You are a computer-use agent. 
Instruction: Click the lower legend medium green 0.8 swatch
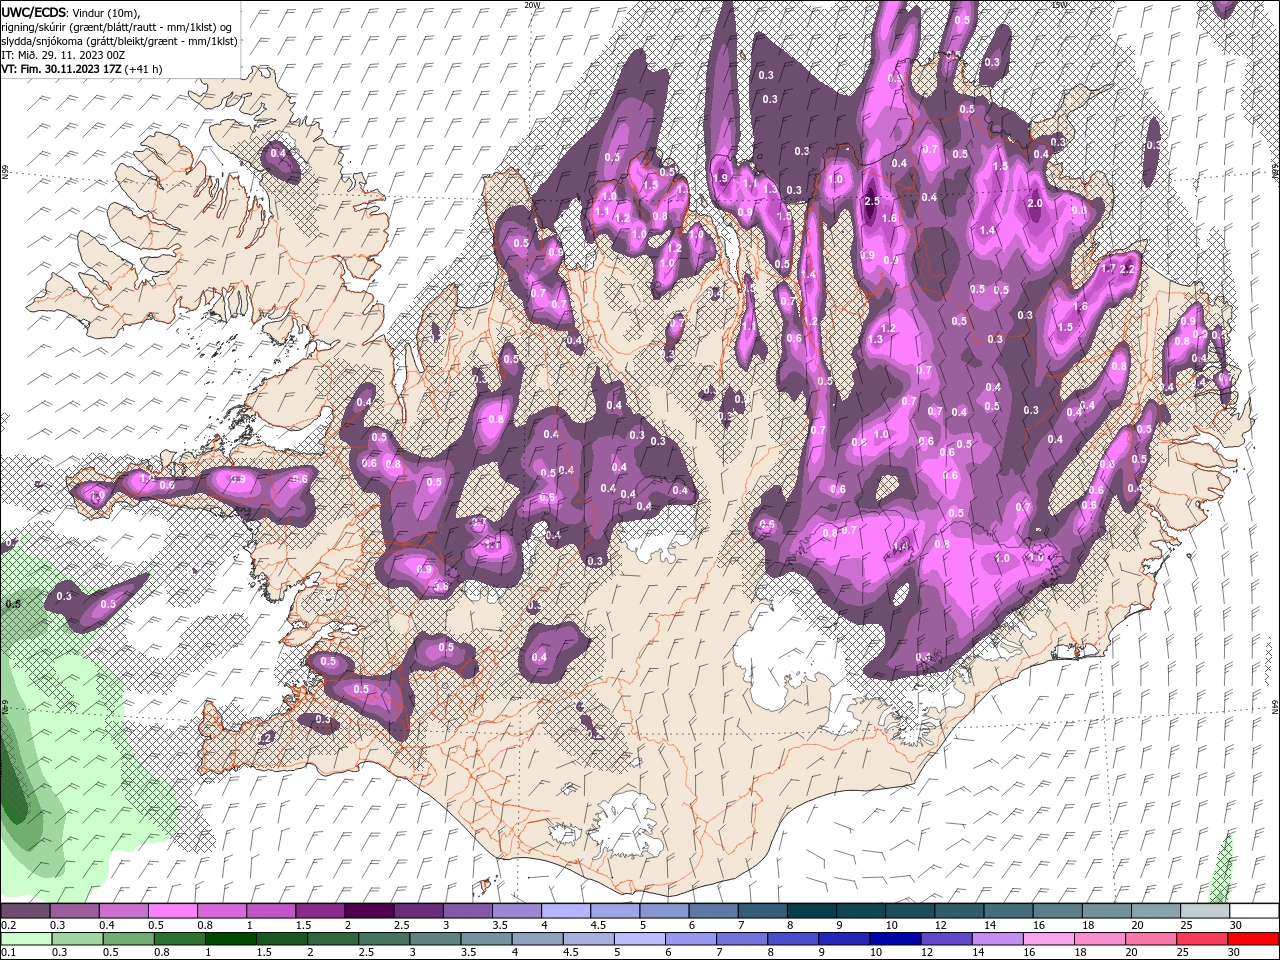tap(180, 939)
